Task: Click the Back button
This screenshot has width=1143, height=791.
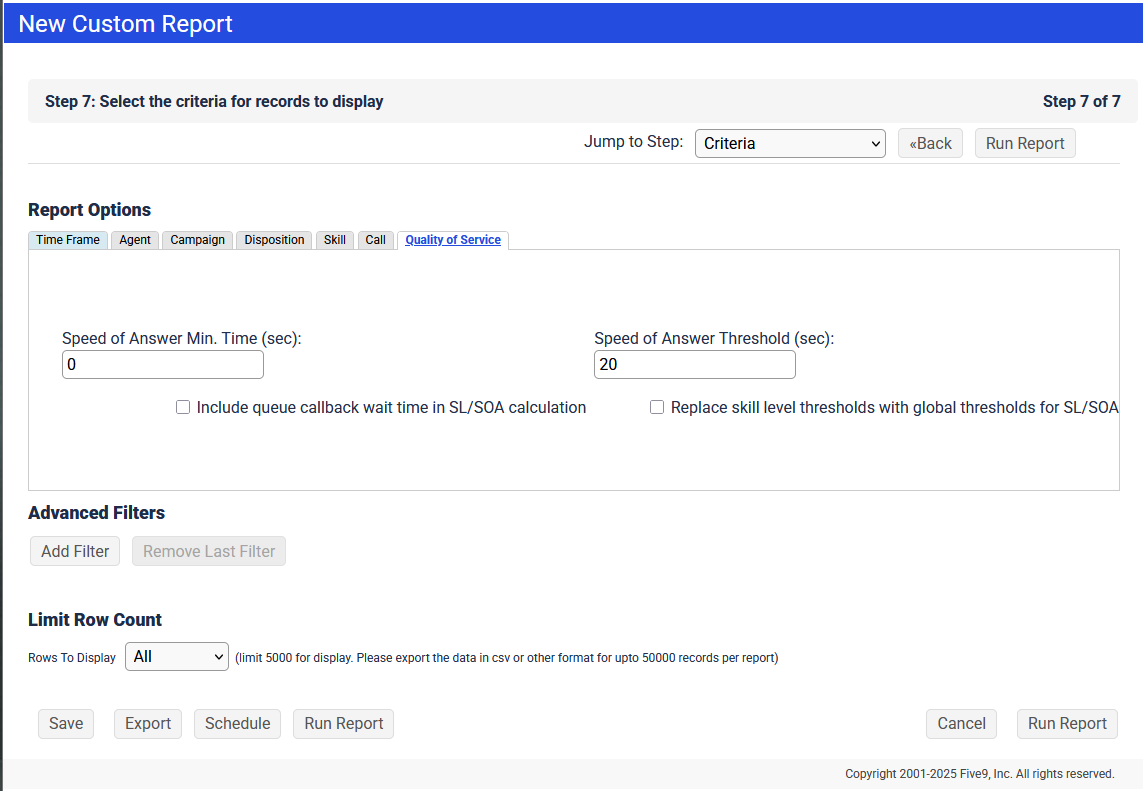Action: pos(930,143)
